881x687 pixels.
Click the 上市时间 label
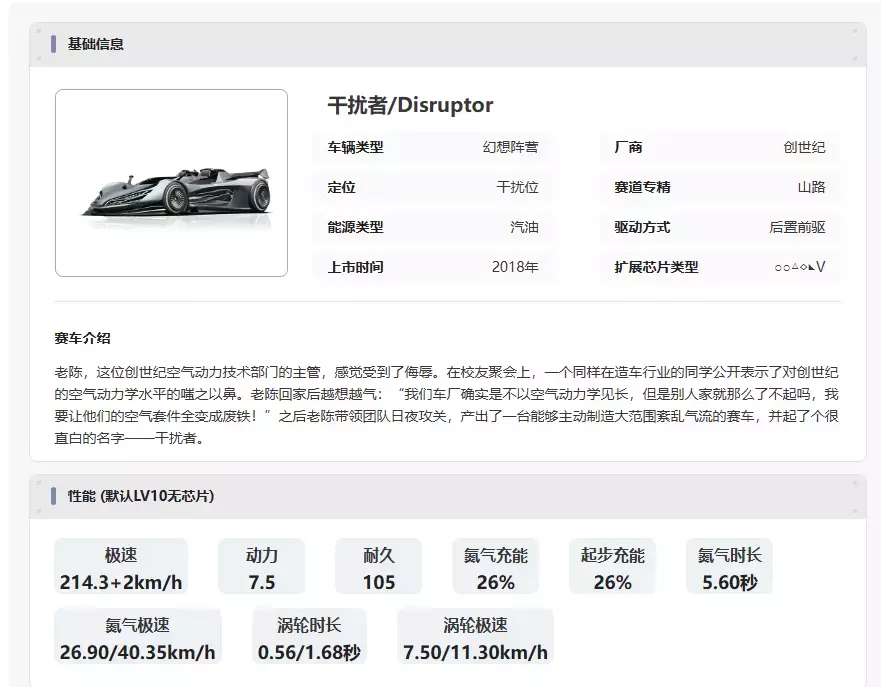pos(355,267)
